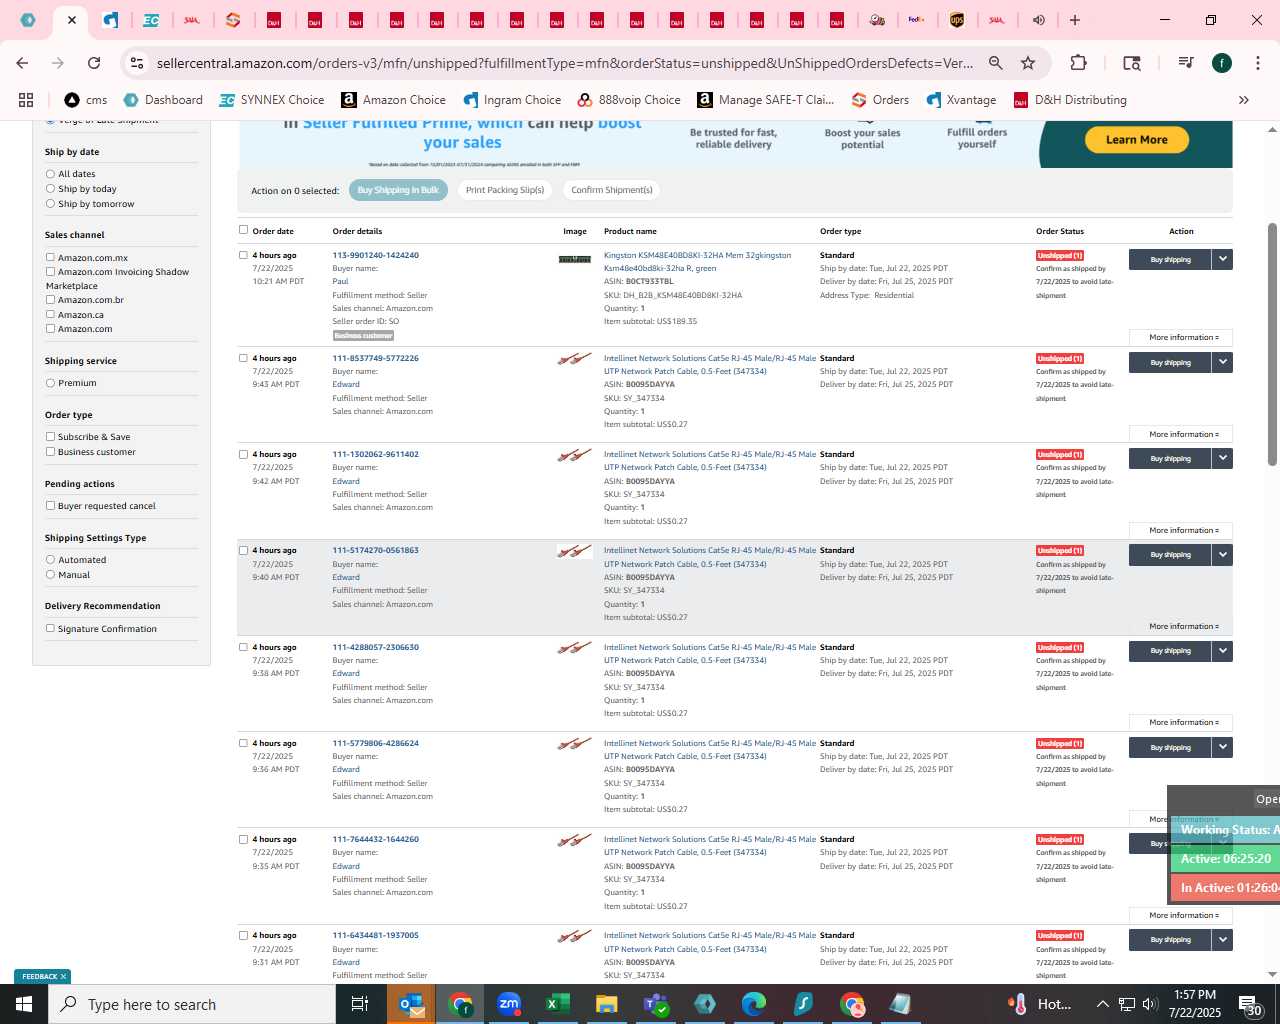Click the Buy Shipping in Bulk button
Viewport: 1280px width, 1024px height.
(398, 190)
